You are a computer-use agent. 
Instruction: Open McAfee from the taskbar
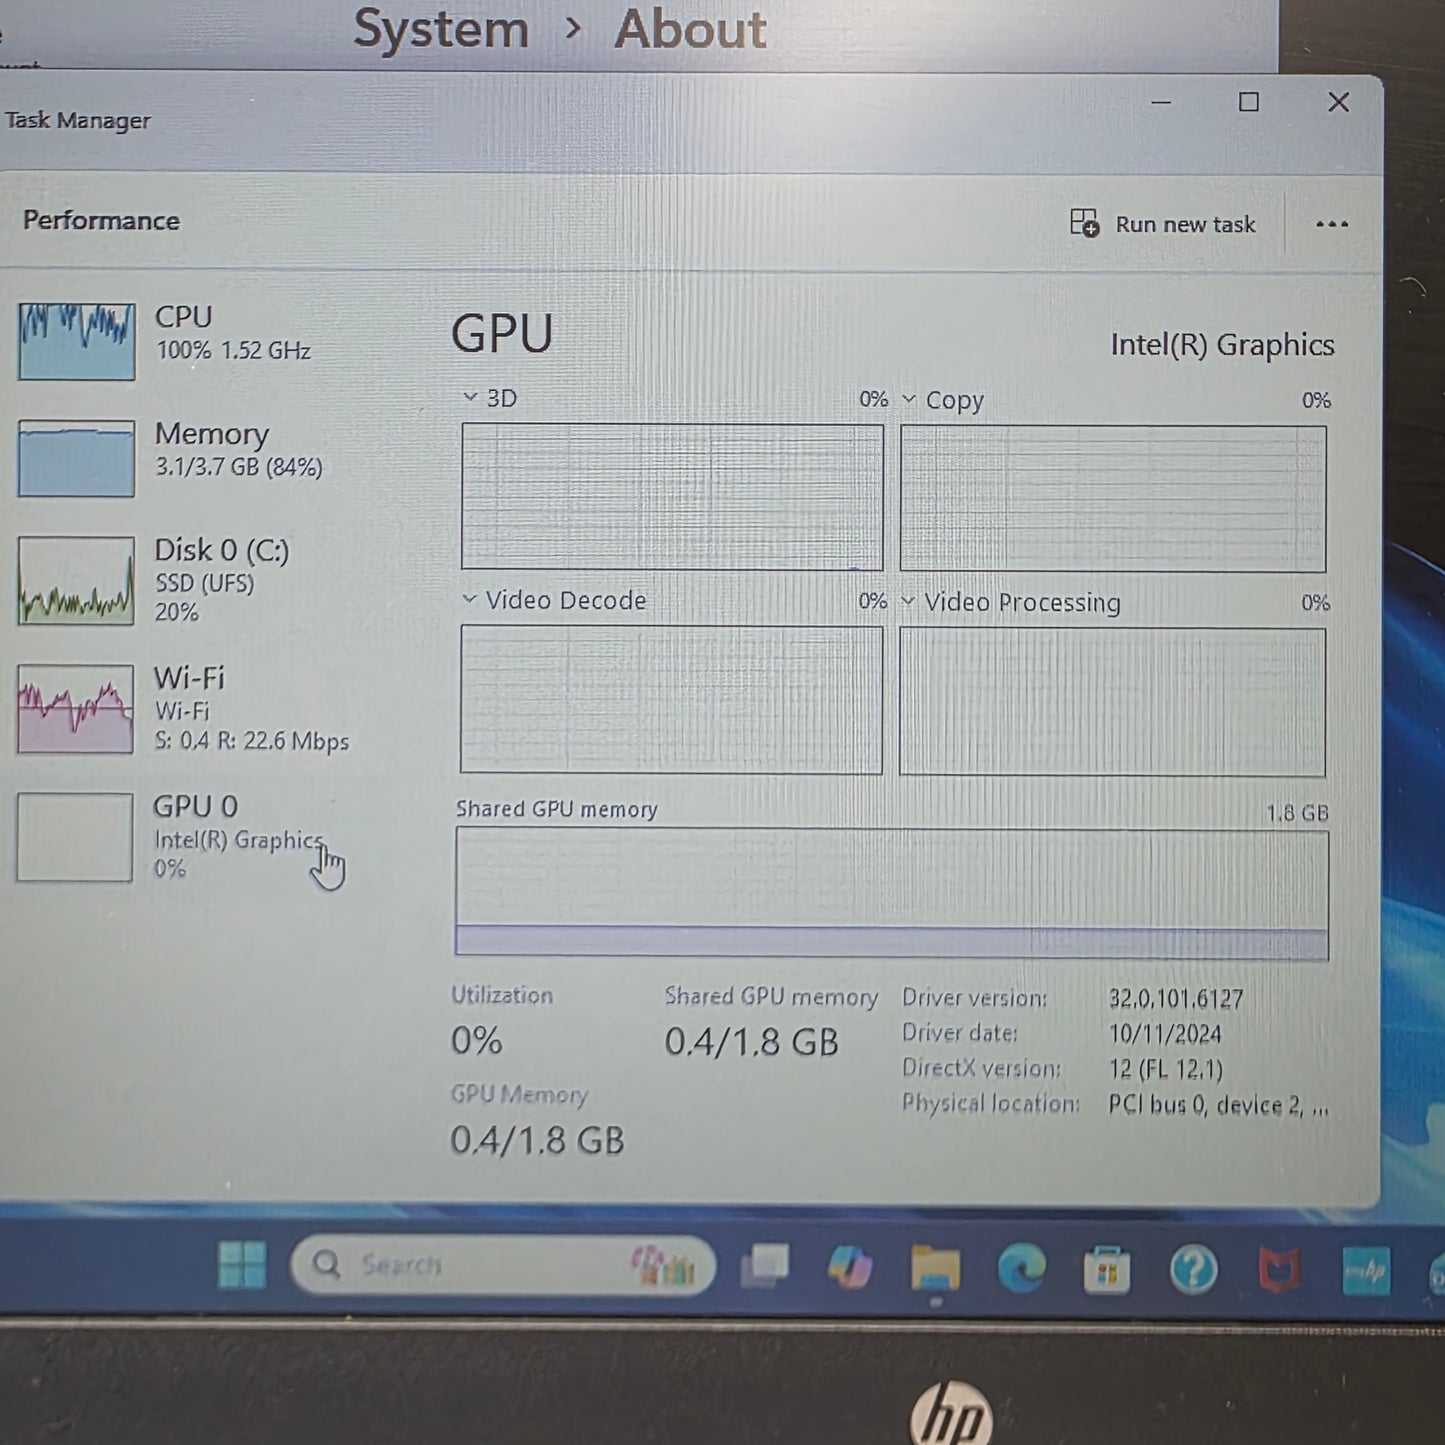1279,1271
